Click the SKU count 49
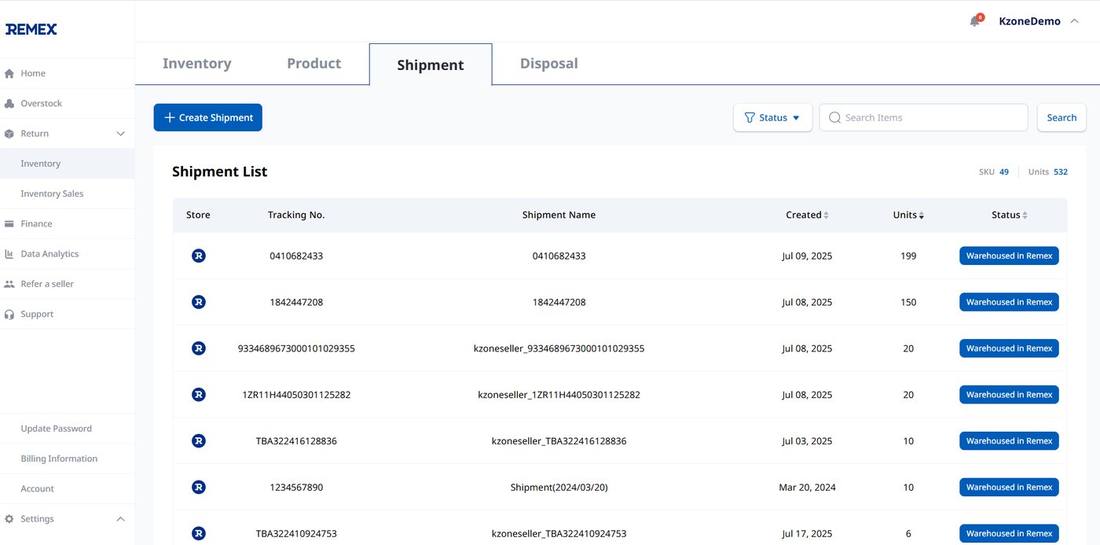Image resolution: width=1100 pixels, height=545 pixels. [1004, 172]
